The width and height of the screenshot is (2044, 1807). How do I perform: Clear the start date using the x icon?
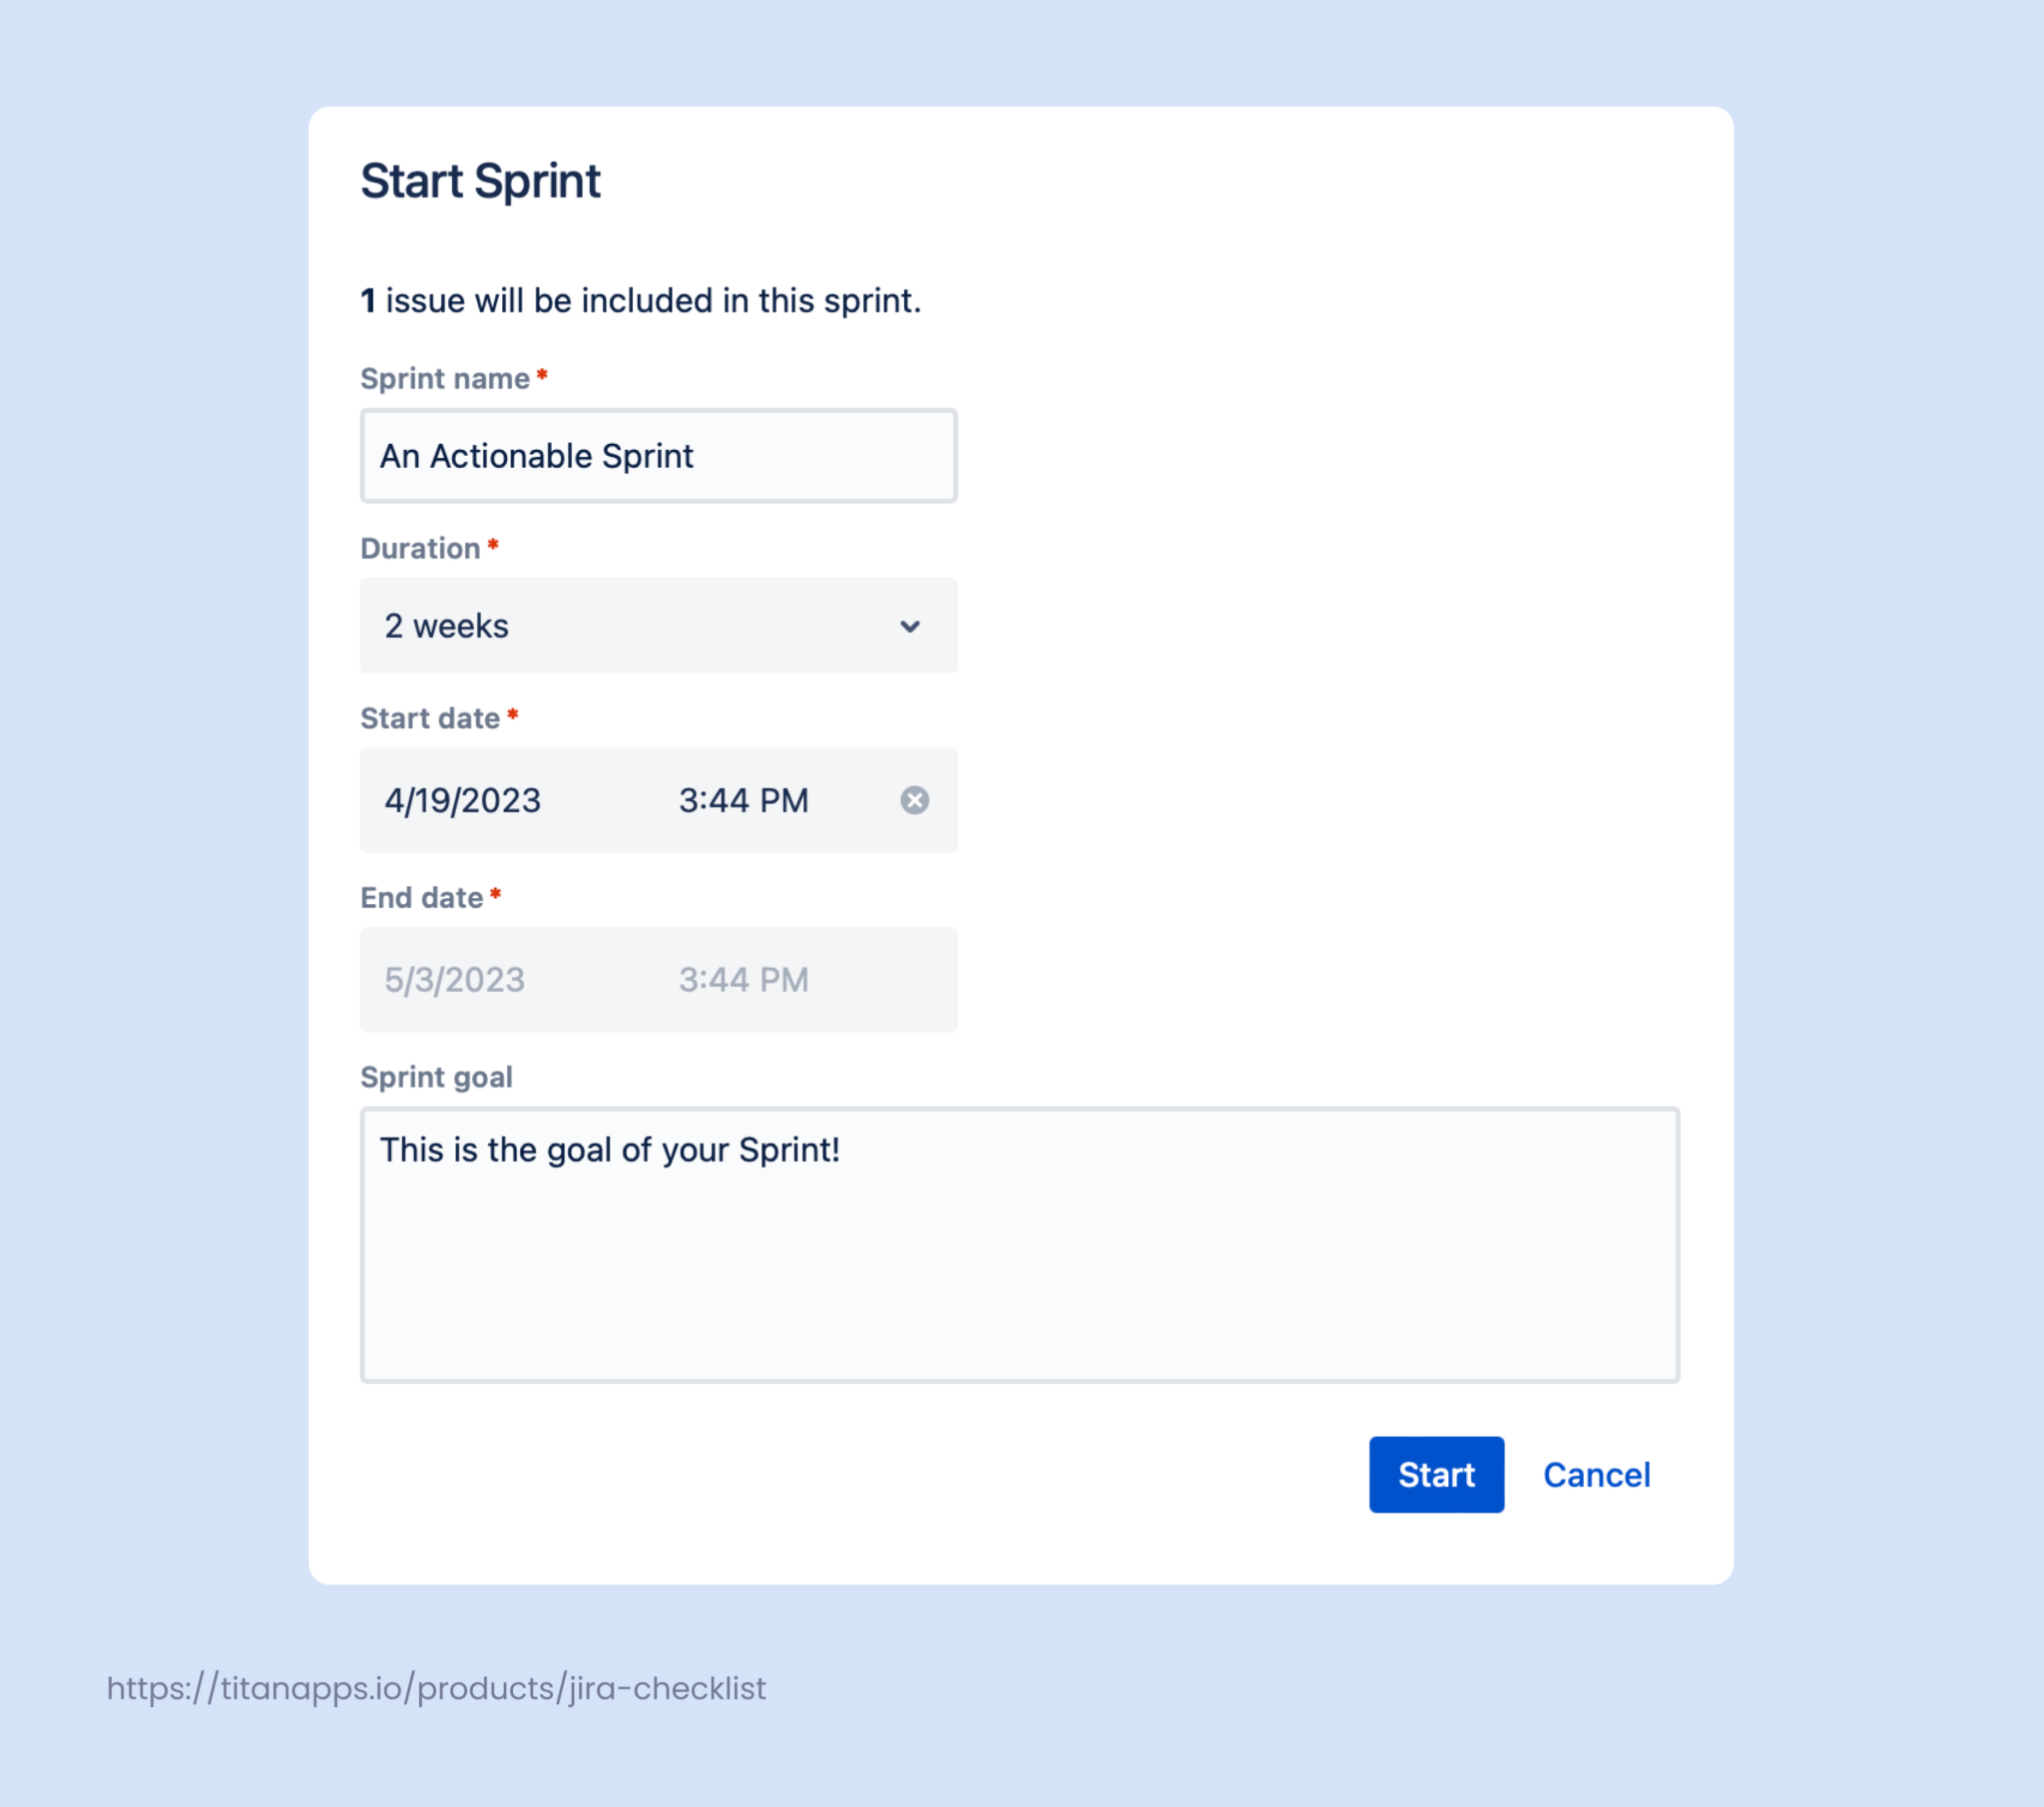[x=915, y=800]
